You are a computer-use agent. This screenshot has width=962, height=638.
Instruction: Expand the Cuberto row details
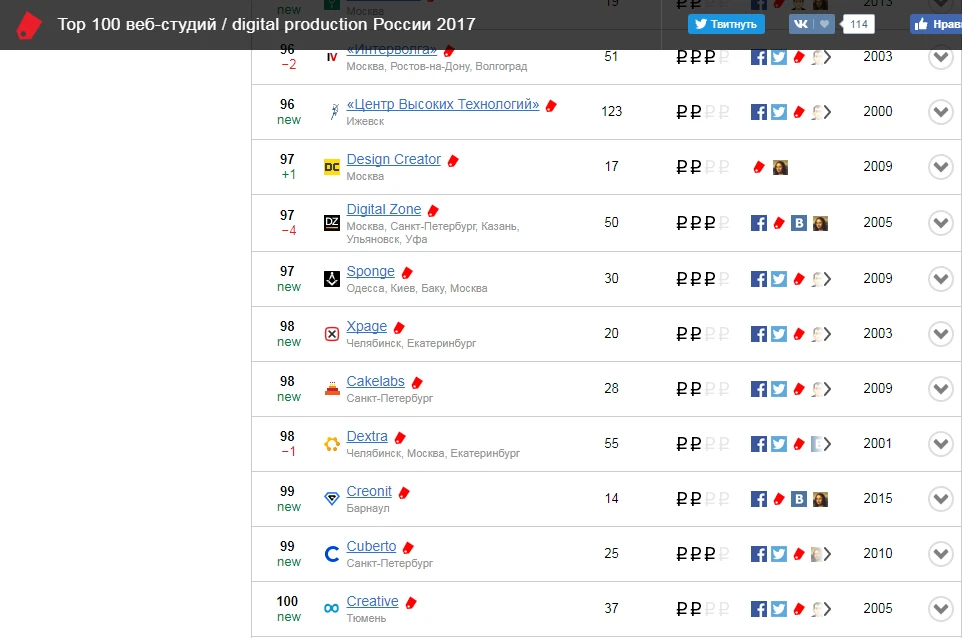point(941,555)
